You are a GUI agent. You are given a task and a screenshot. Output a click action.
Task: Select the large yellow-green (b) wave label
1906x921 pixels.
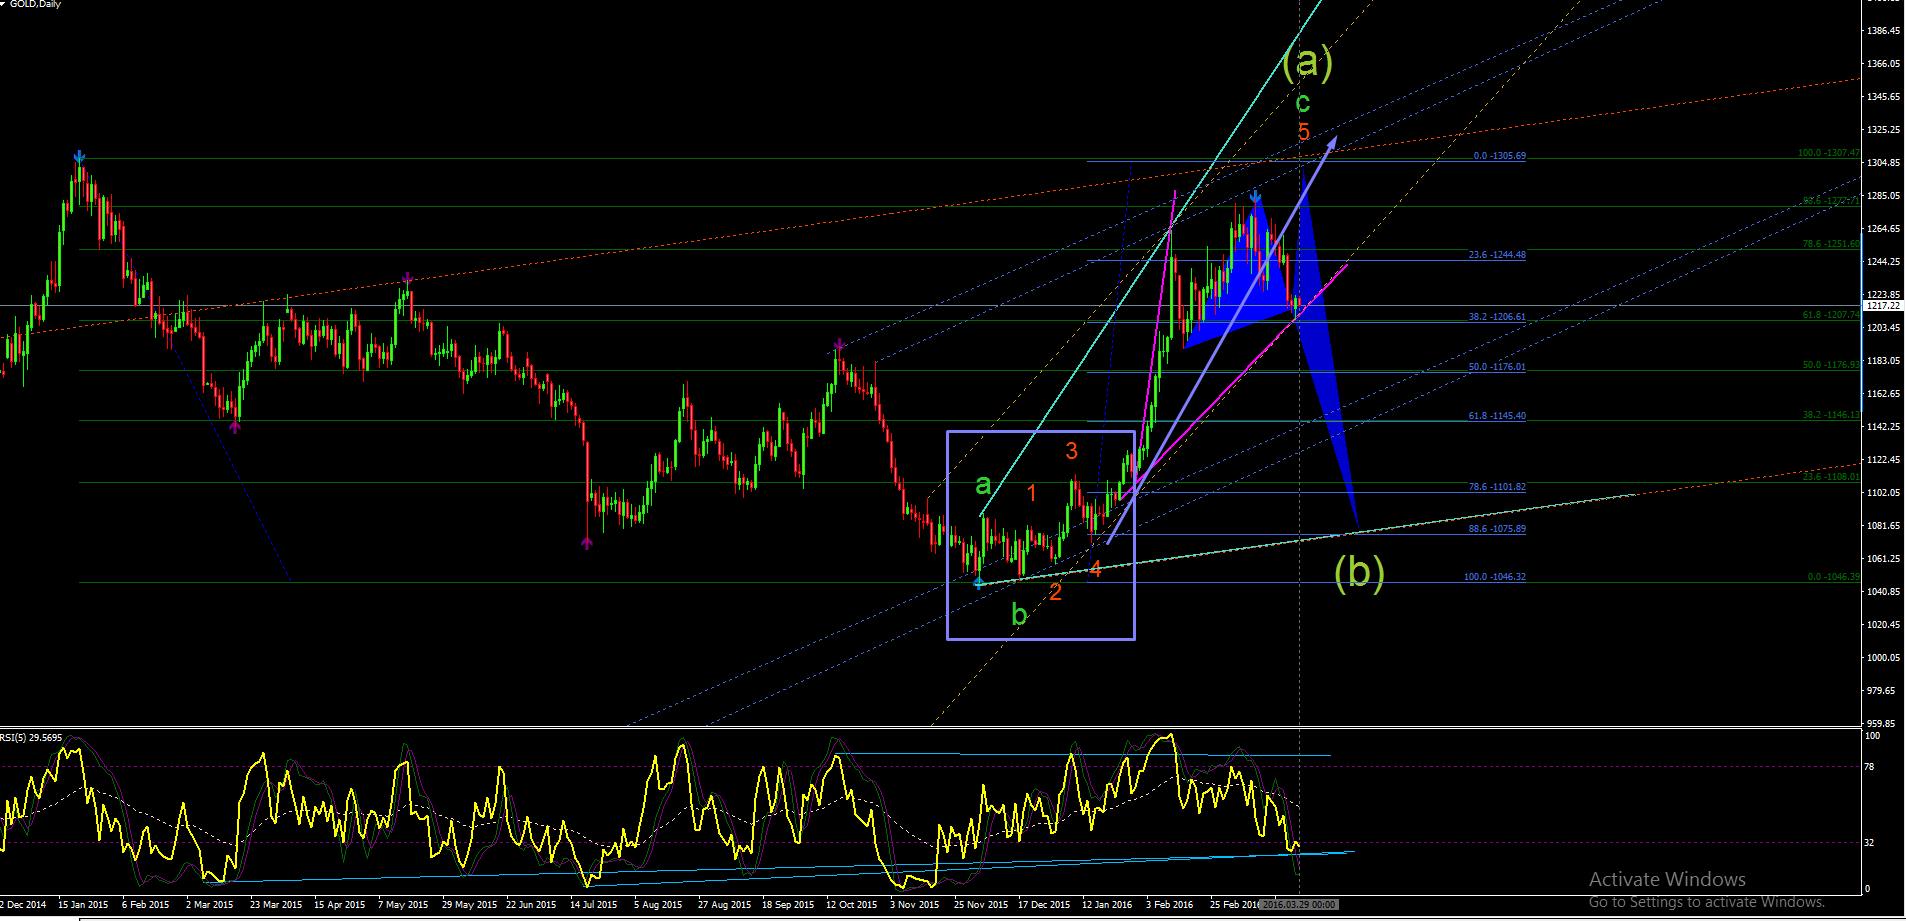(1359, 572)
